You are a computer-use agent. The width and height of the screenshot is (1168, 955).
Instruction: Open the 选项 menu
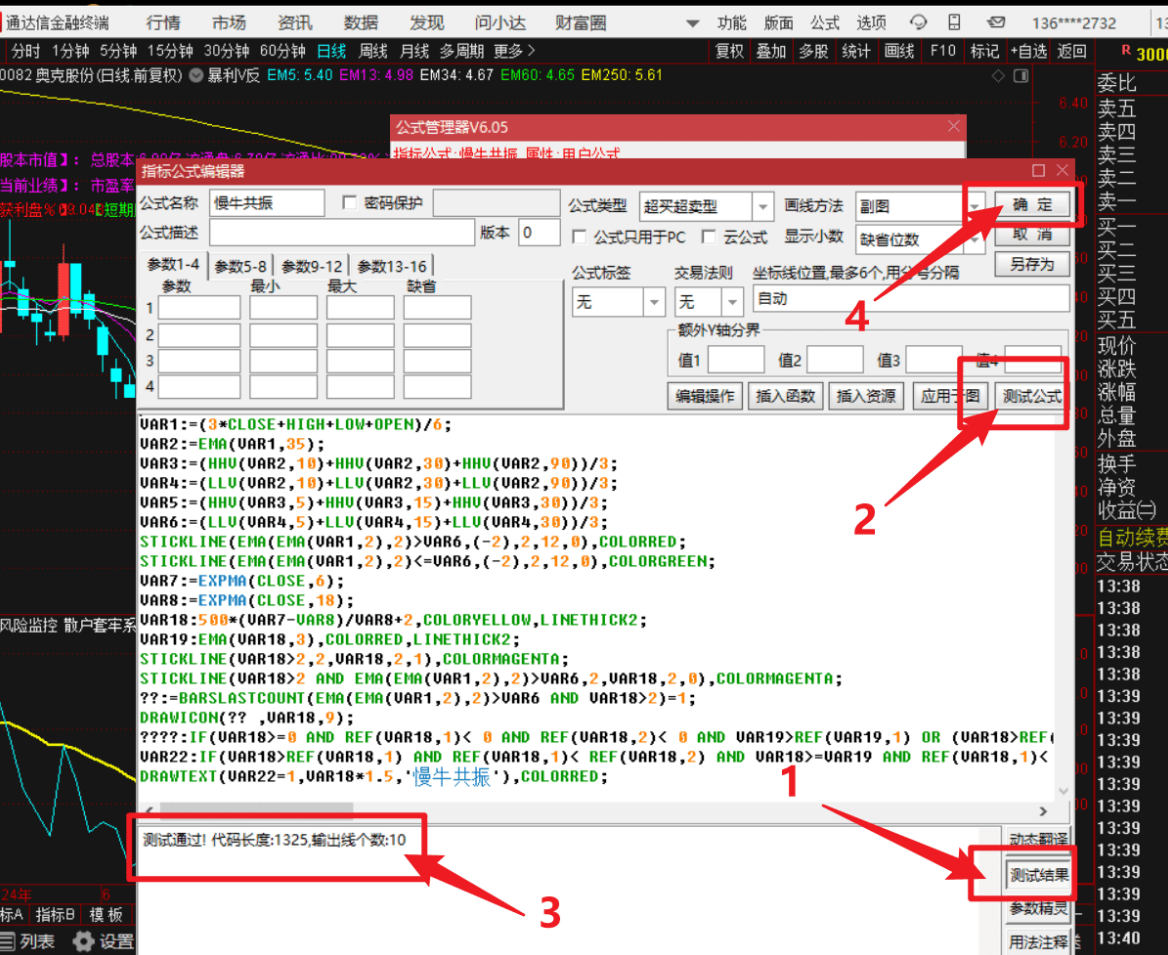pos(871,23)
